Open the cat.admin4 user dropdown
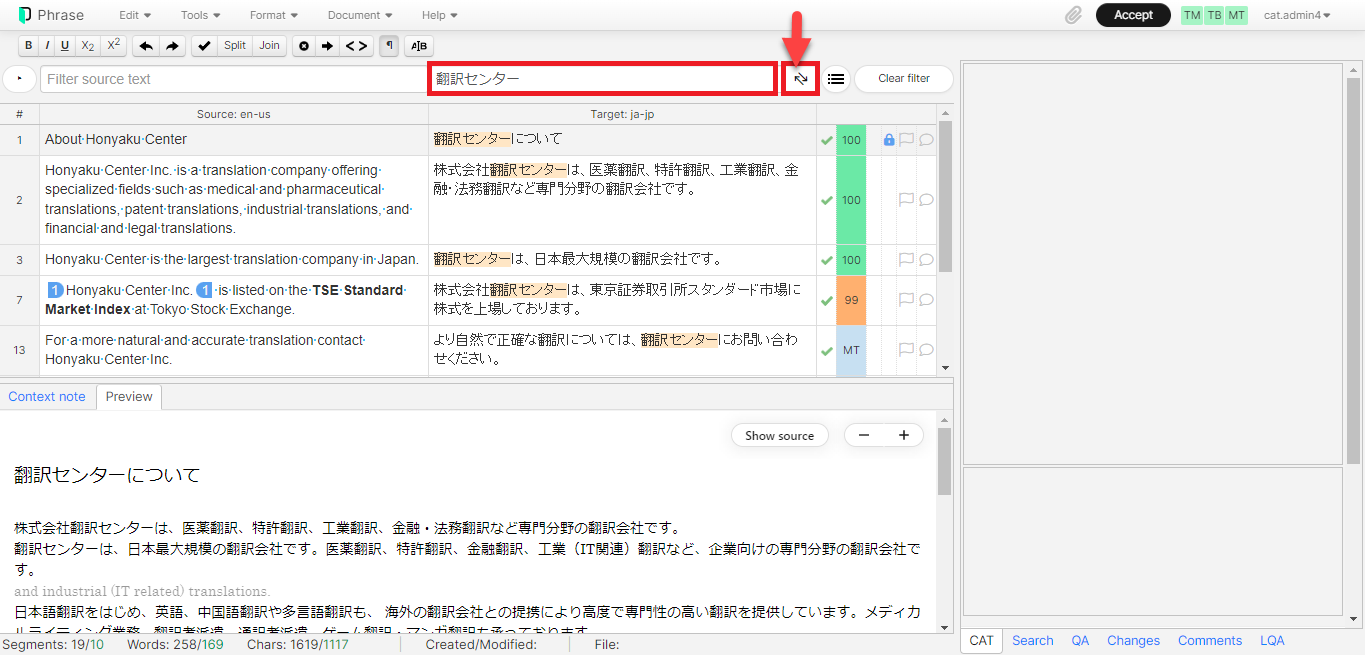The width and height of the screenshot is (1365, 657). click(x=1297, y=15)
